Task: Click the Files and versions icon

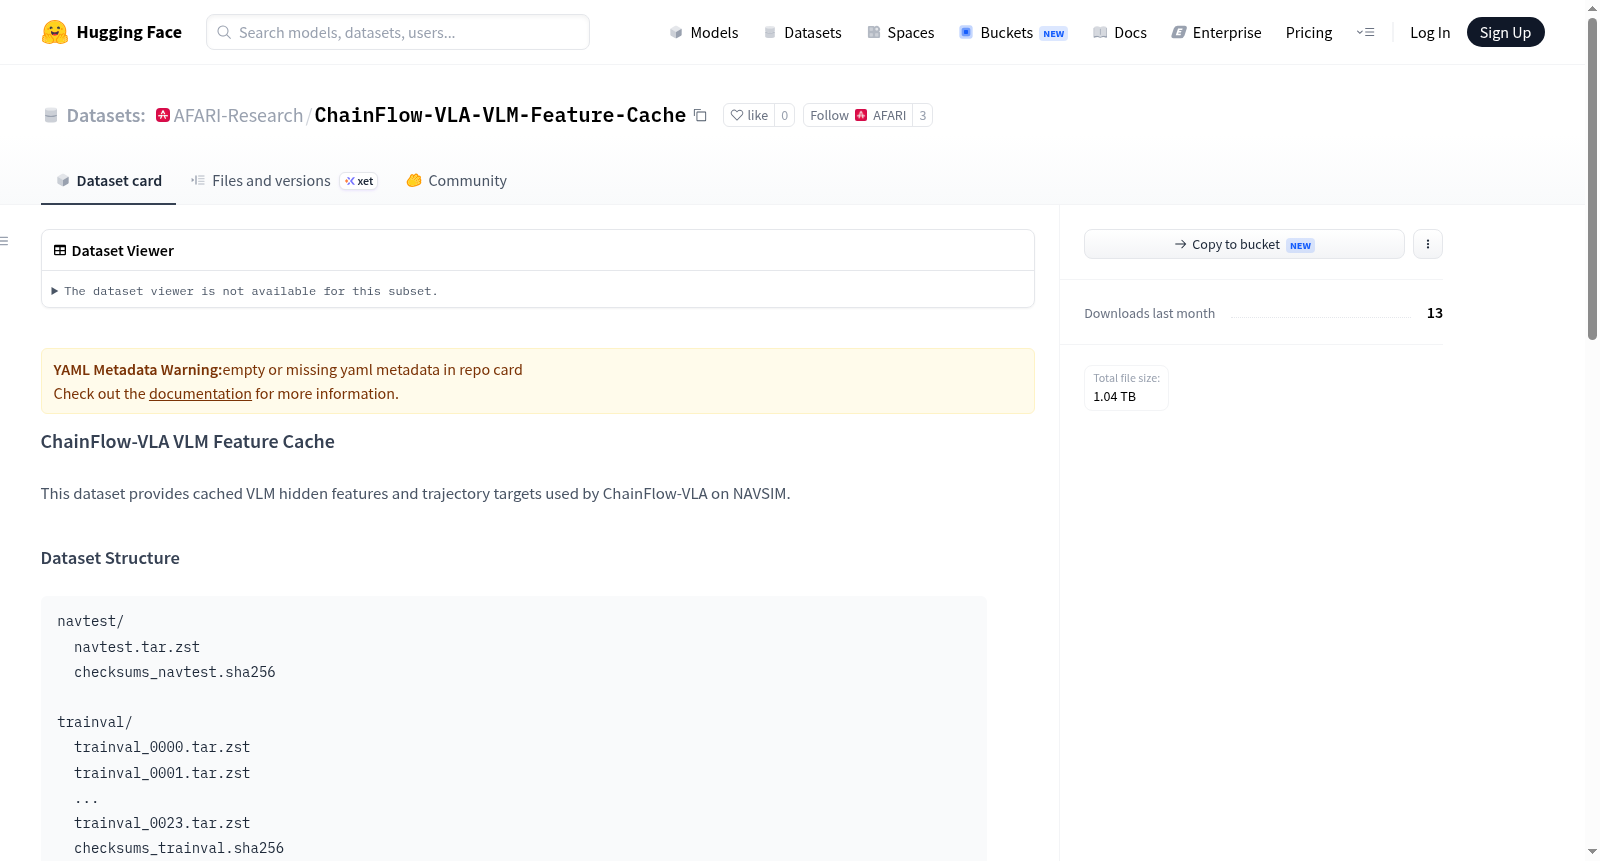Action: pyautogui.click(x=198, y=180)
